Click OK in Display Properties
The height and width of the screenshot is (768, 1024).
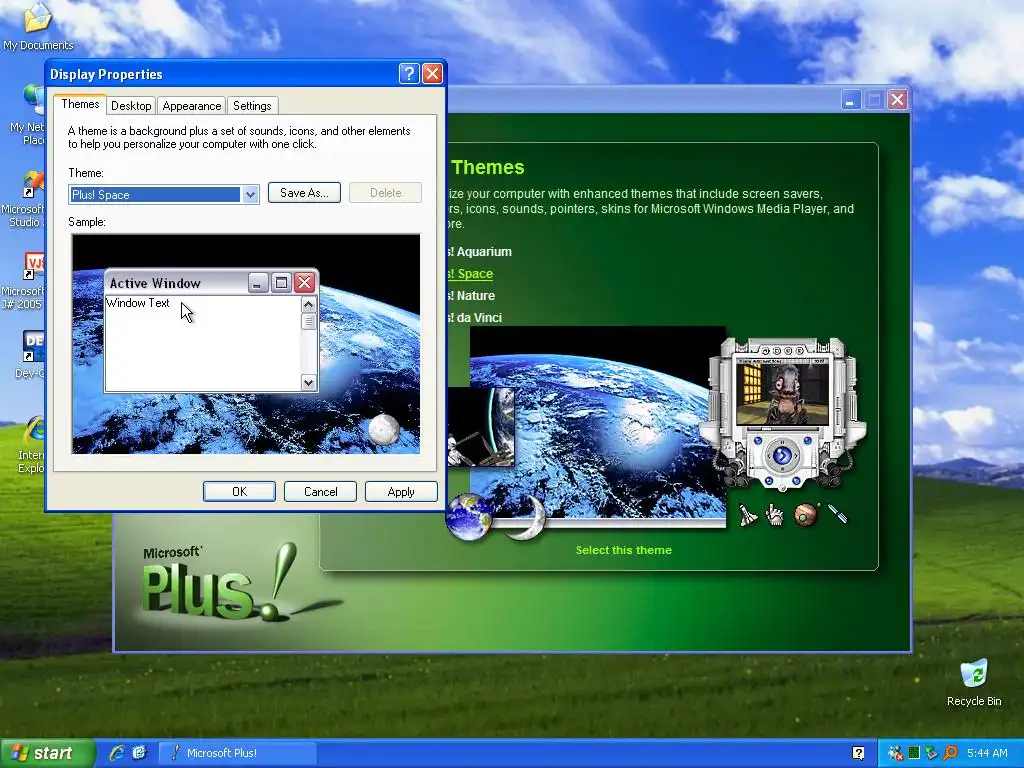[239, 492]
